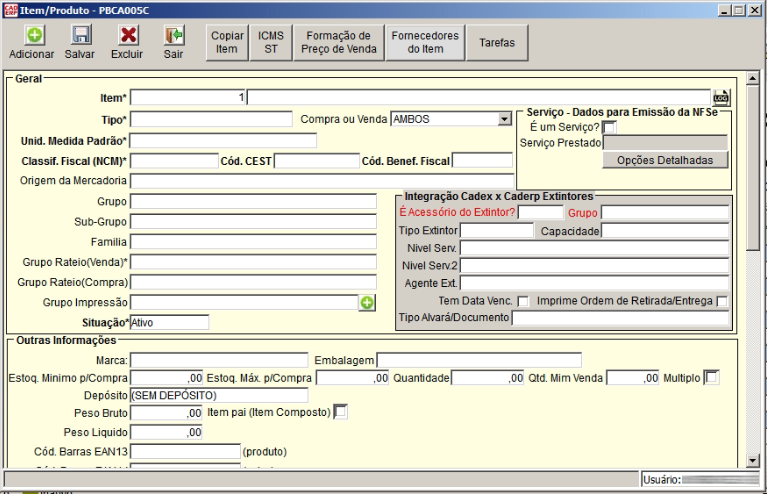Click the Item description field

pos(479,97)
